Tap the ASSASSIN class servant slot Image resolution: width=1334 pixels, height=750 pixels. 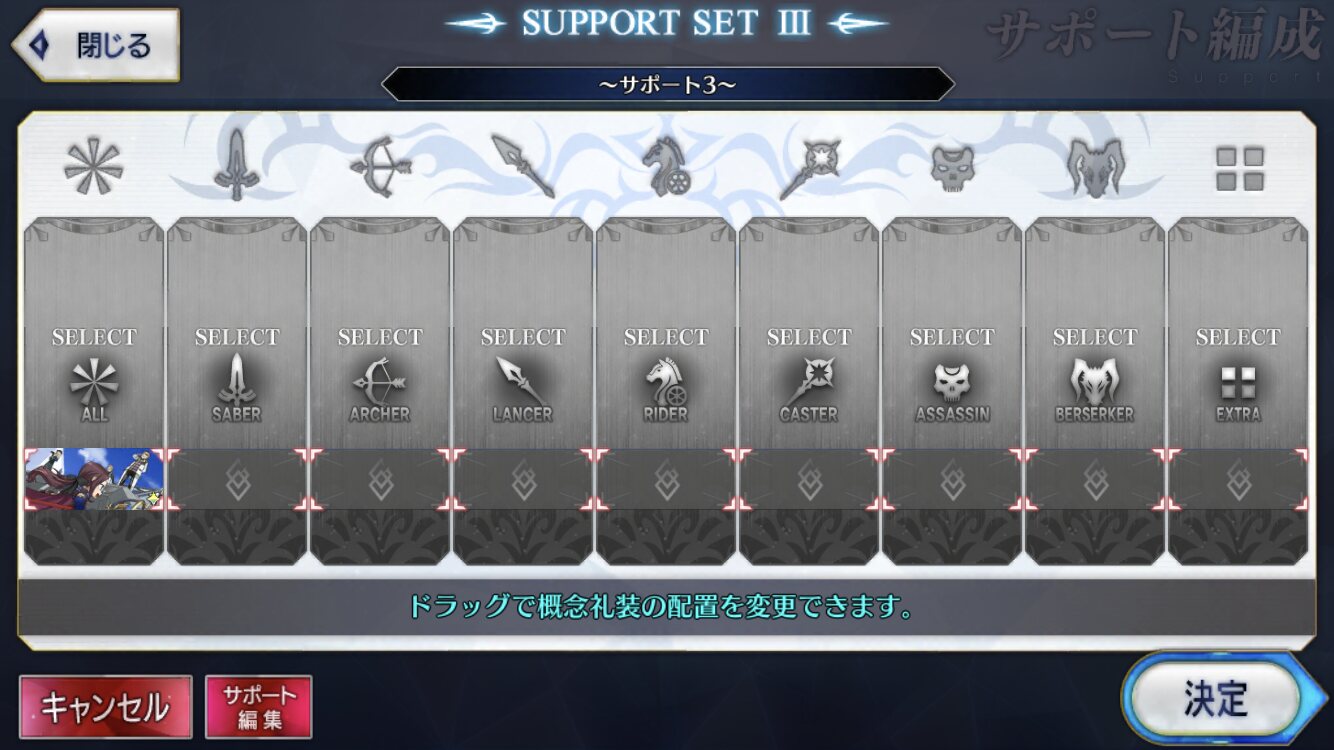tap(952, 332)
